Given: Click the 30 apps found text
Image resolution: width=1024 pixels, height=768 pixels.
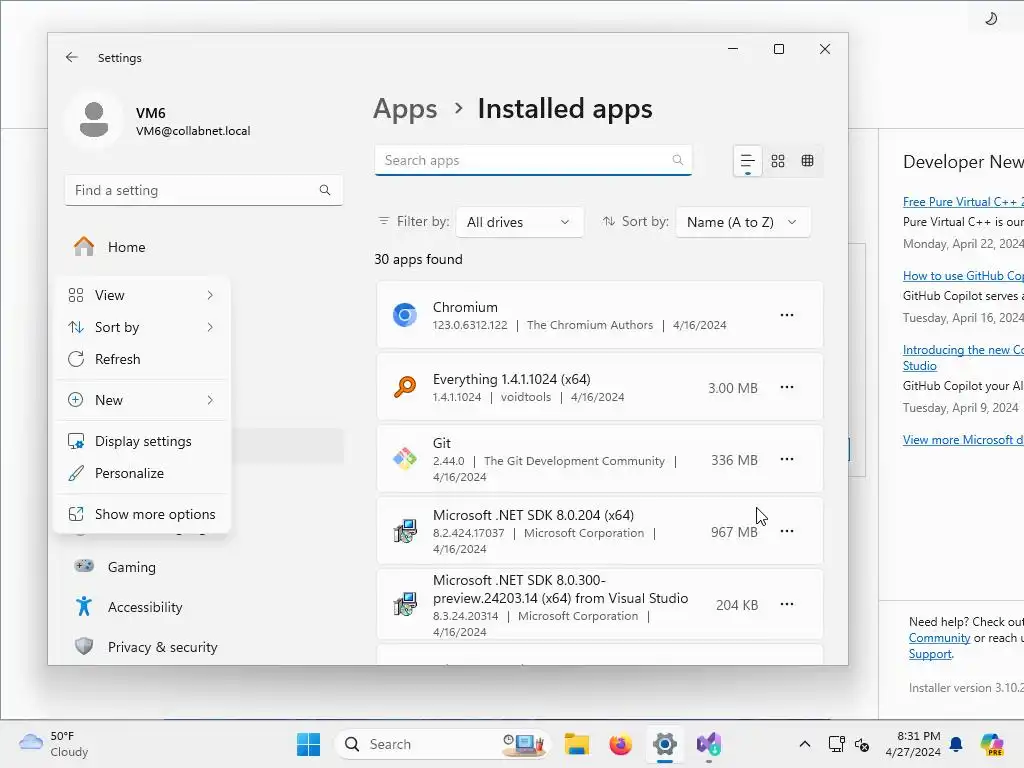Looking at the screenshot, I should coord(418,259).
